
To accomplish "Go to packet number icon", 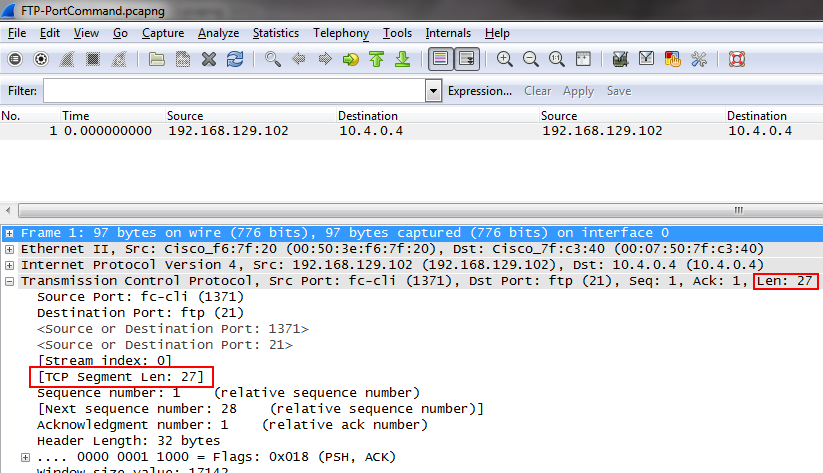I will tap(351, 59).
